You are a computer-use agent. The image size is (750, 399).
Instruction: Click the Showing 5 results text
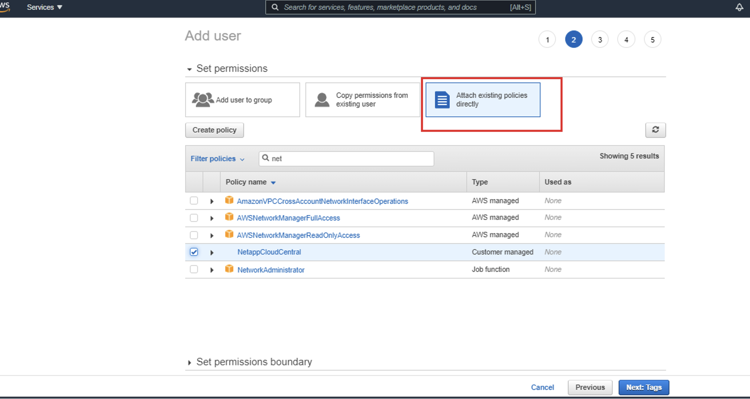[x=629, y=156]
